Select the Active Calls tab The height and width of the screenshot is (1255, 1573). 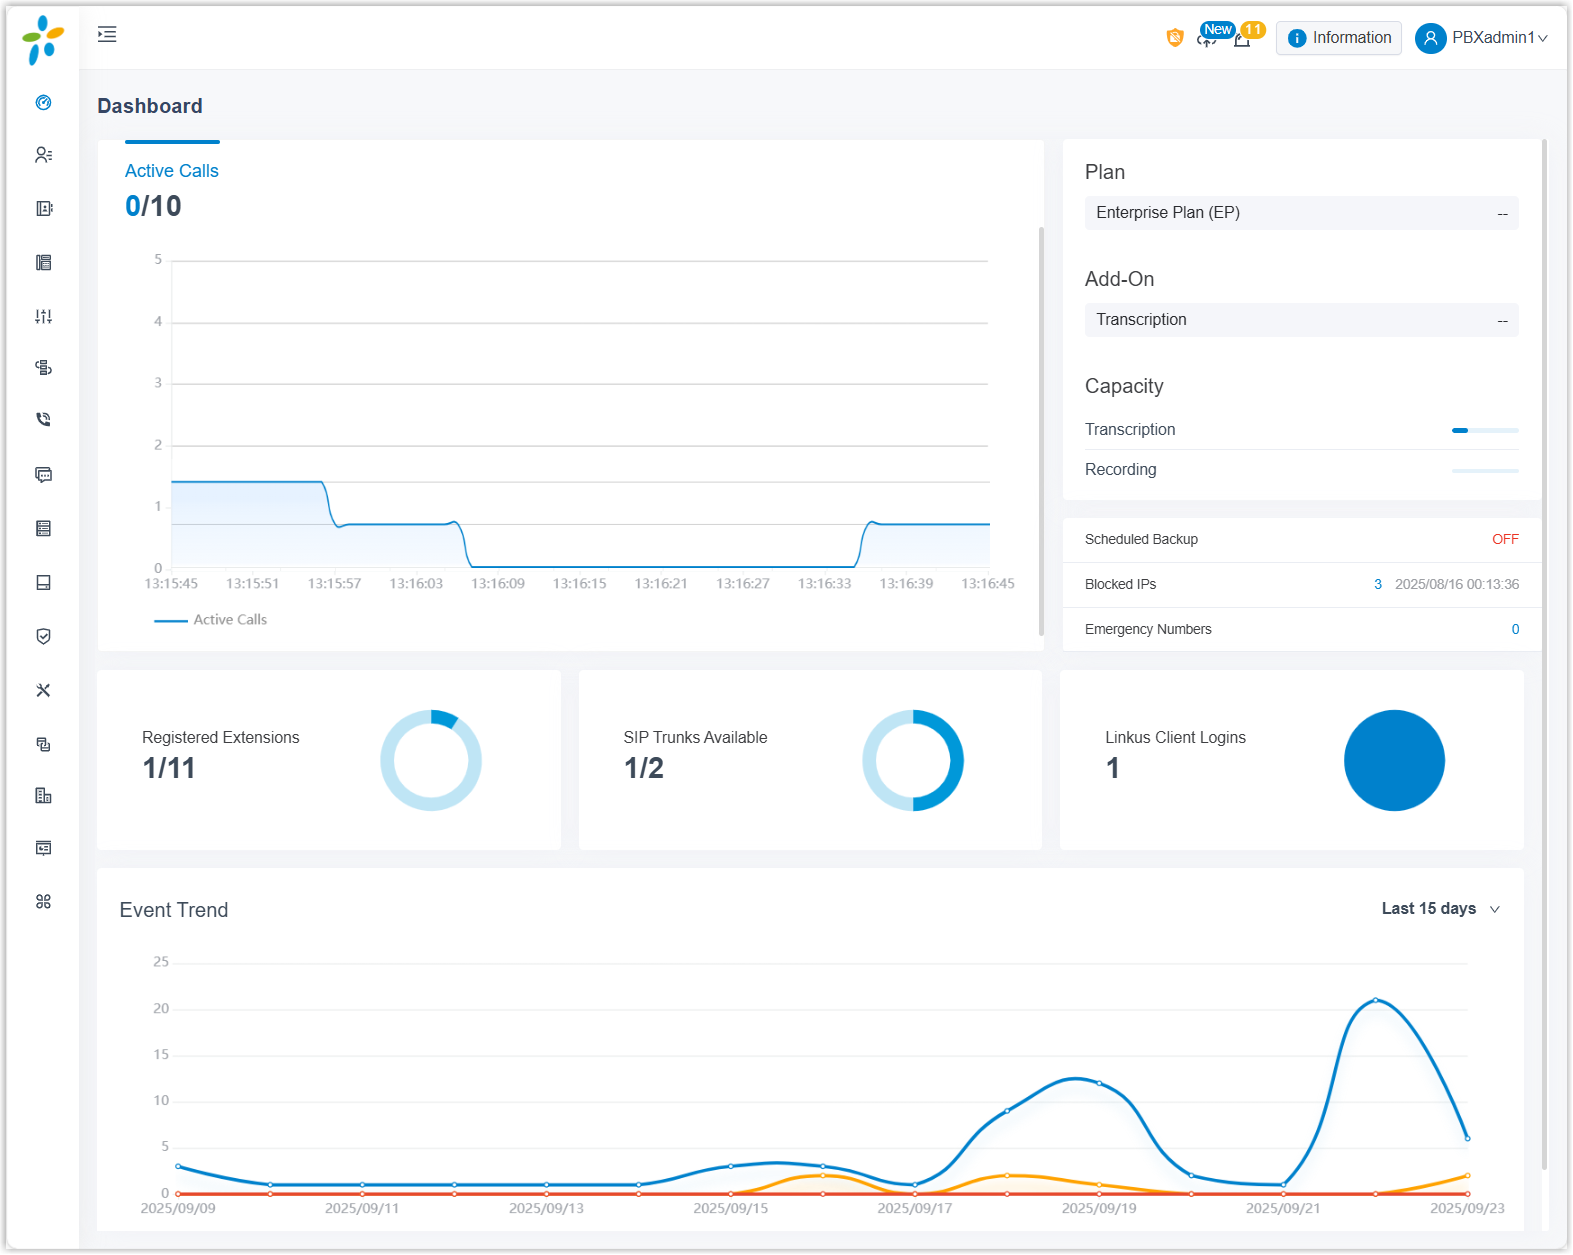point(171,171)
